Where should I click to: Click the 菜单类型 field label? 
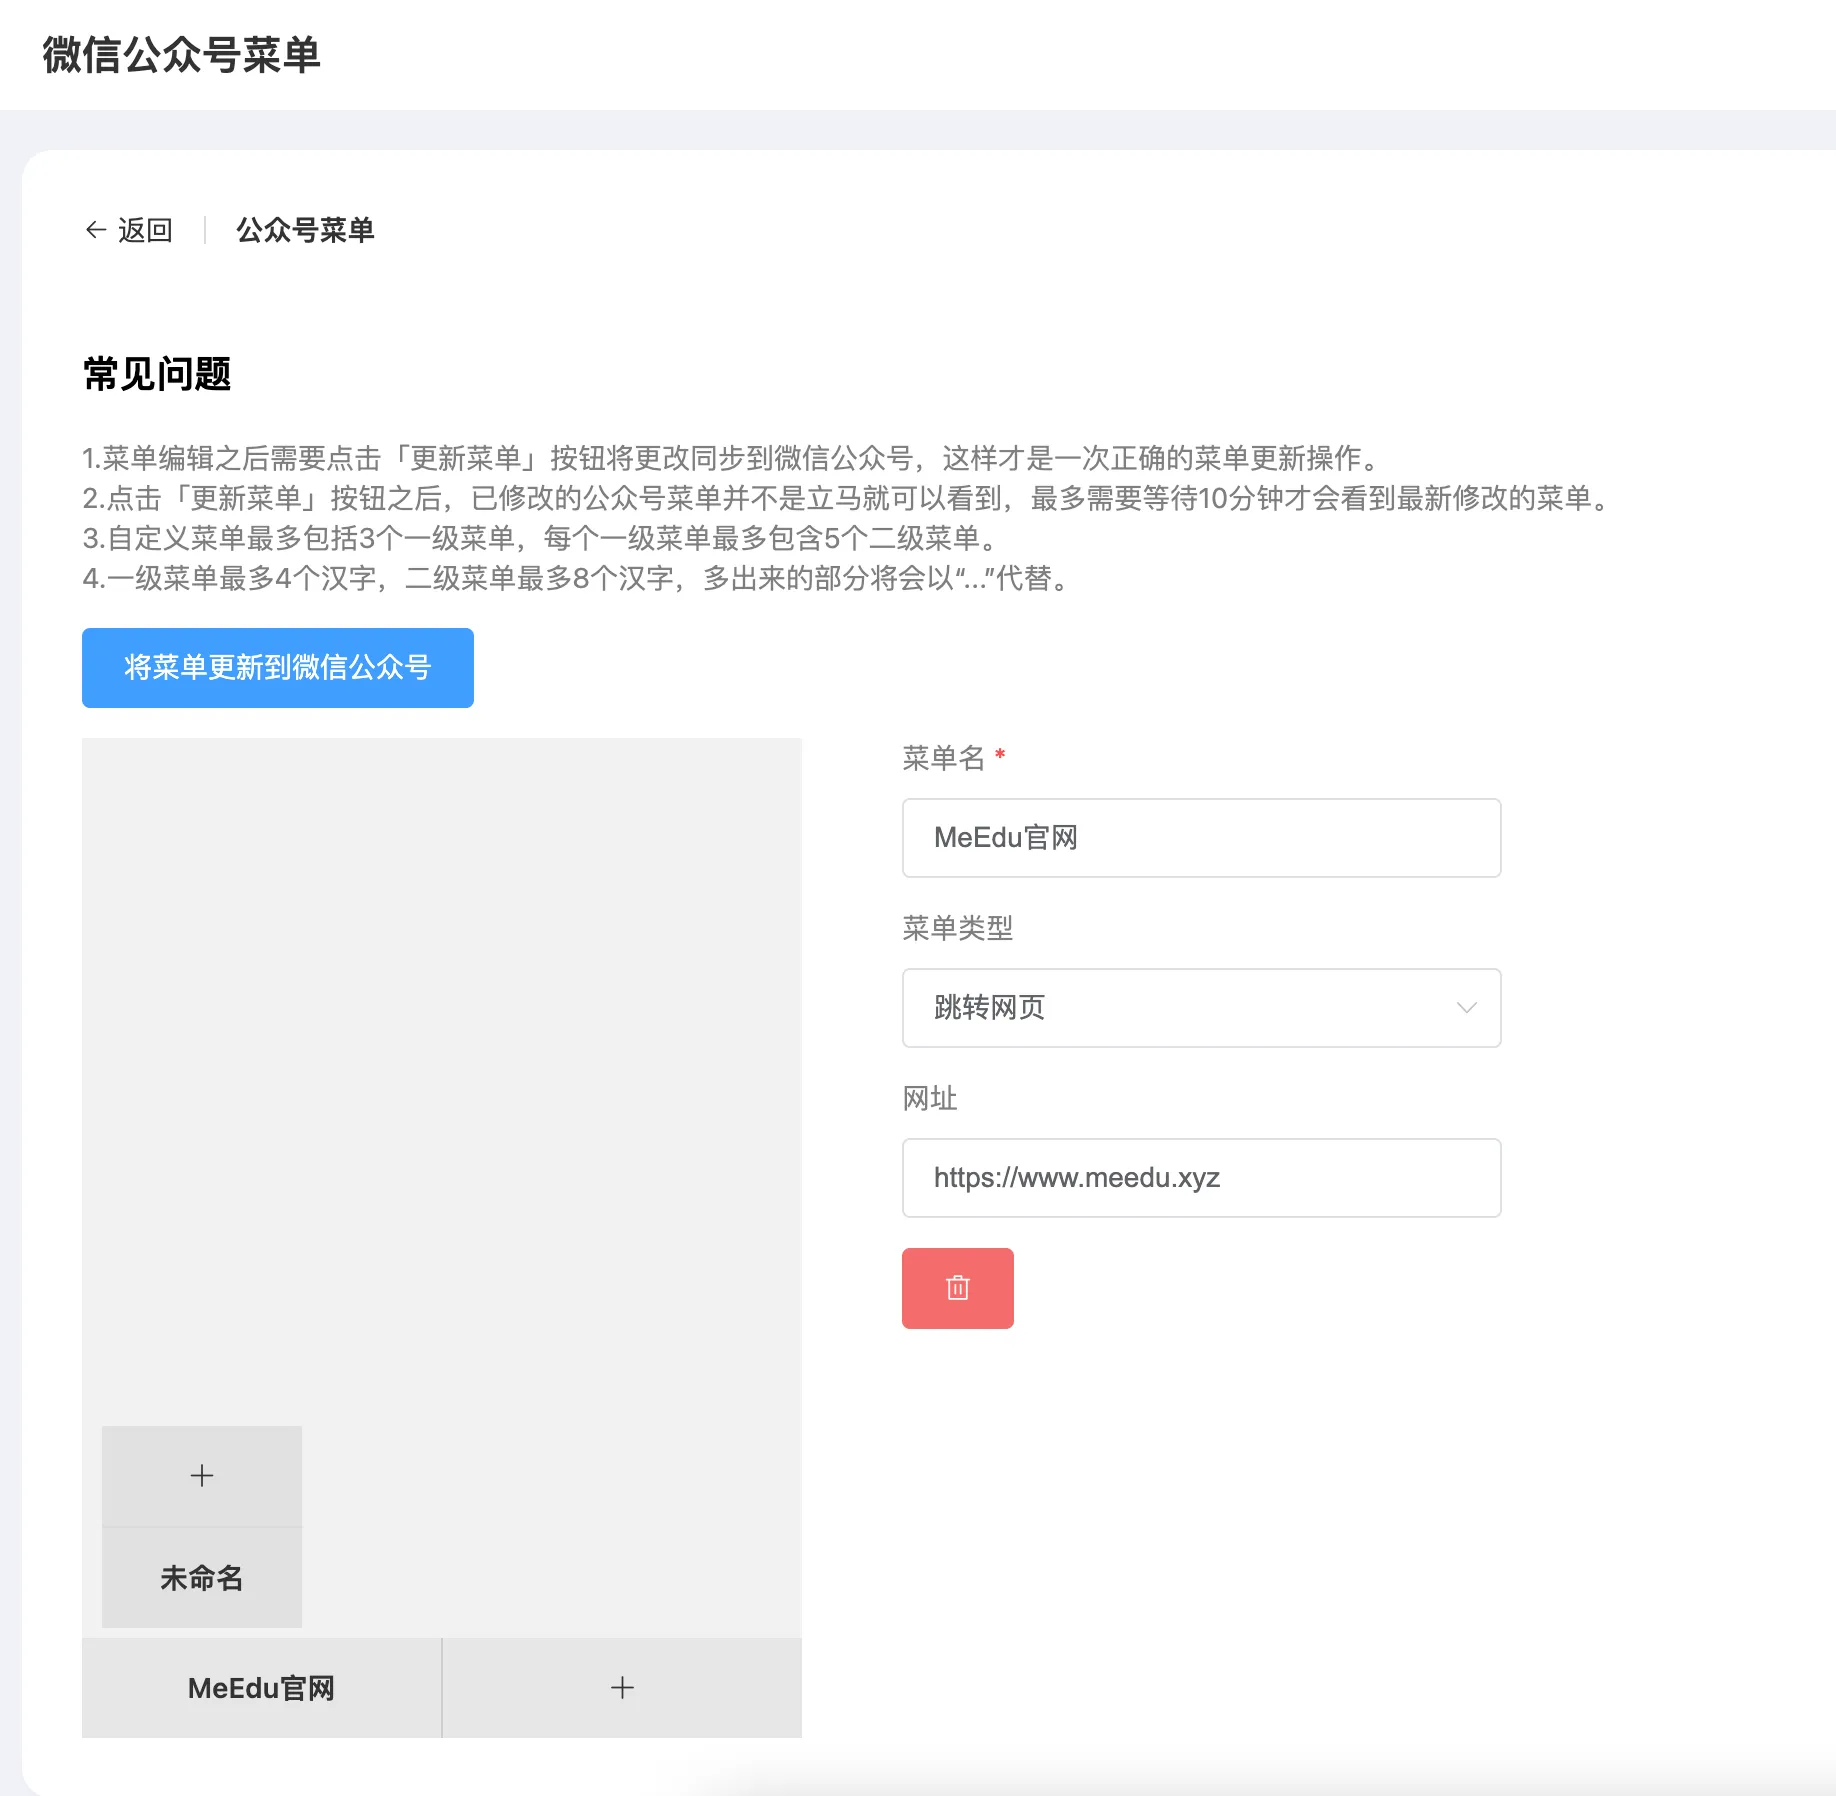[957, 928]
